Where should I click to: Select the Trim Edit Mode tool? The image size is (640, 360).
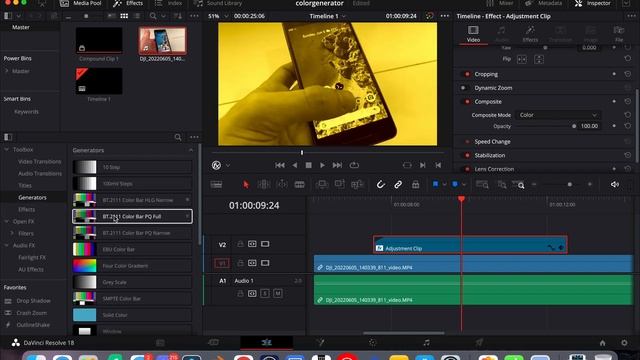pyautogui.click(x=264, y=184)
